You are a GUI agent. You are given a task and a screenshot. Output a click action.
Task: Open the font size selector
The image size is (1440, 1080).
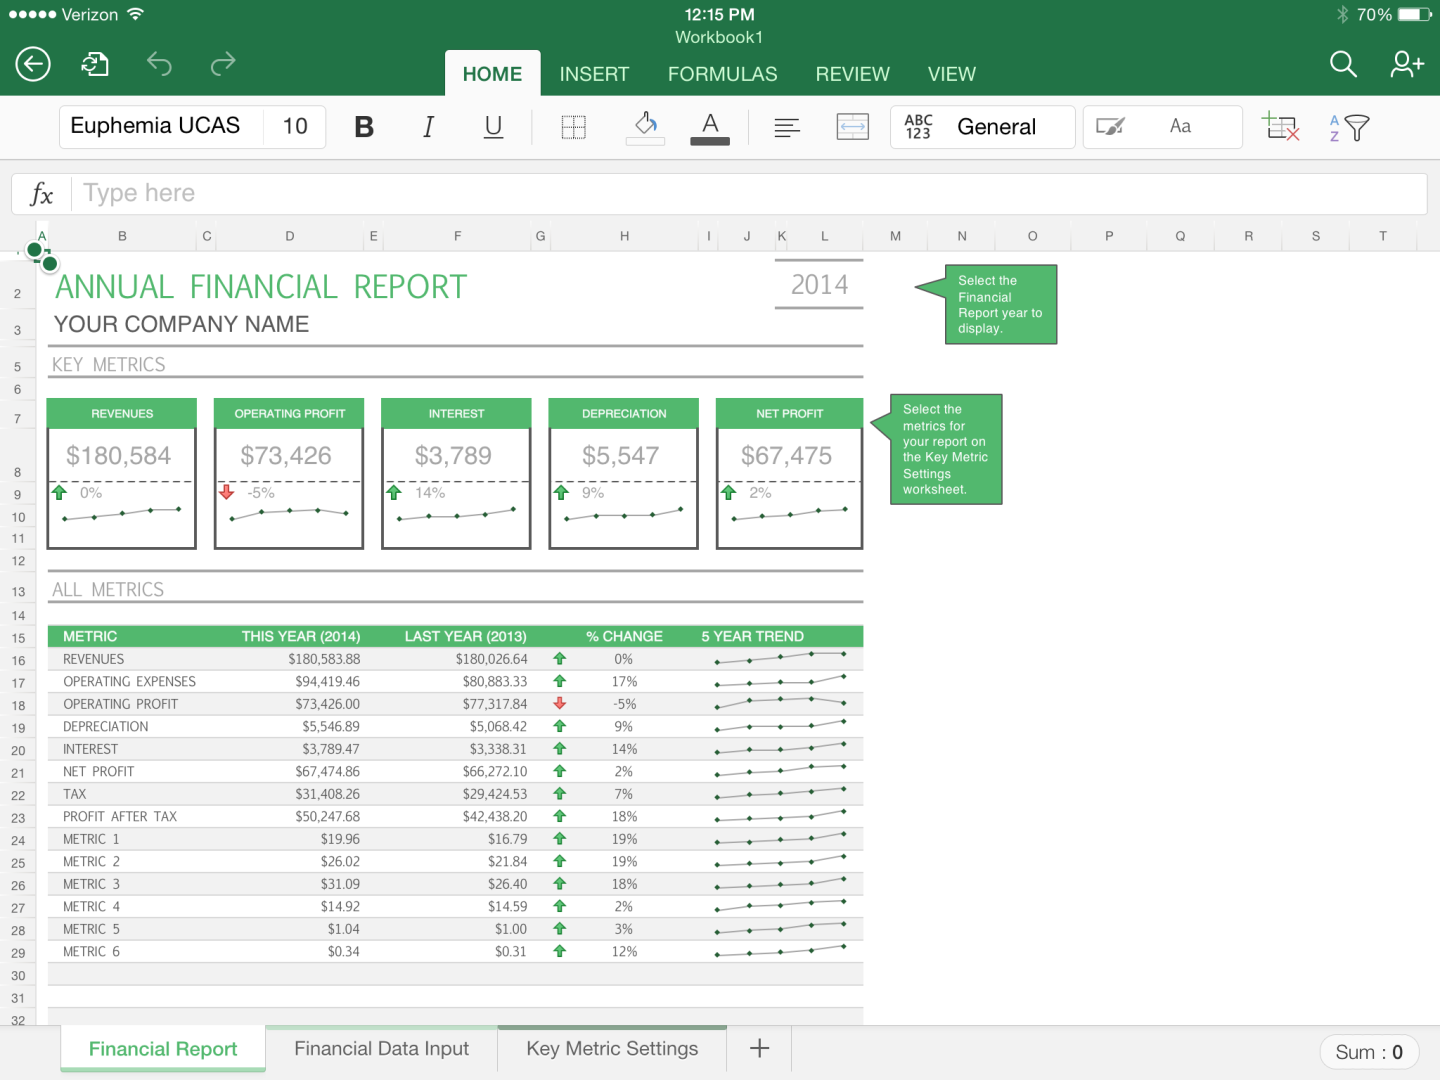tap(294, 127)
